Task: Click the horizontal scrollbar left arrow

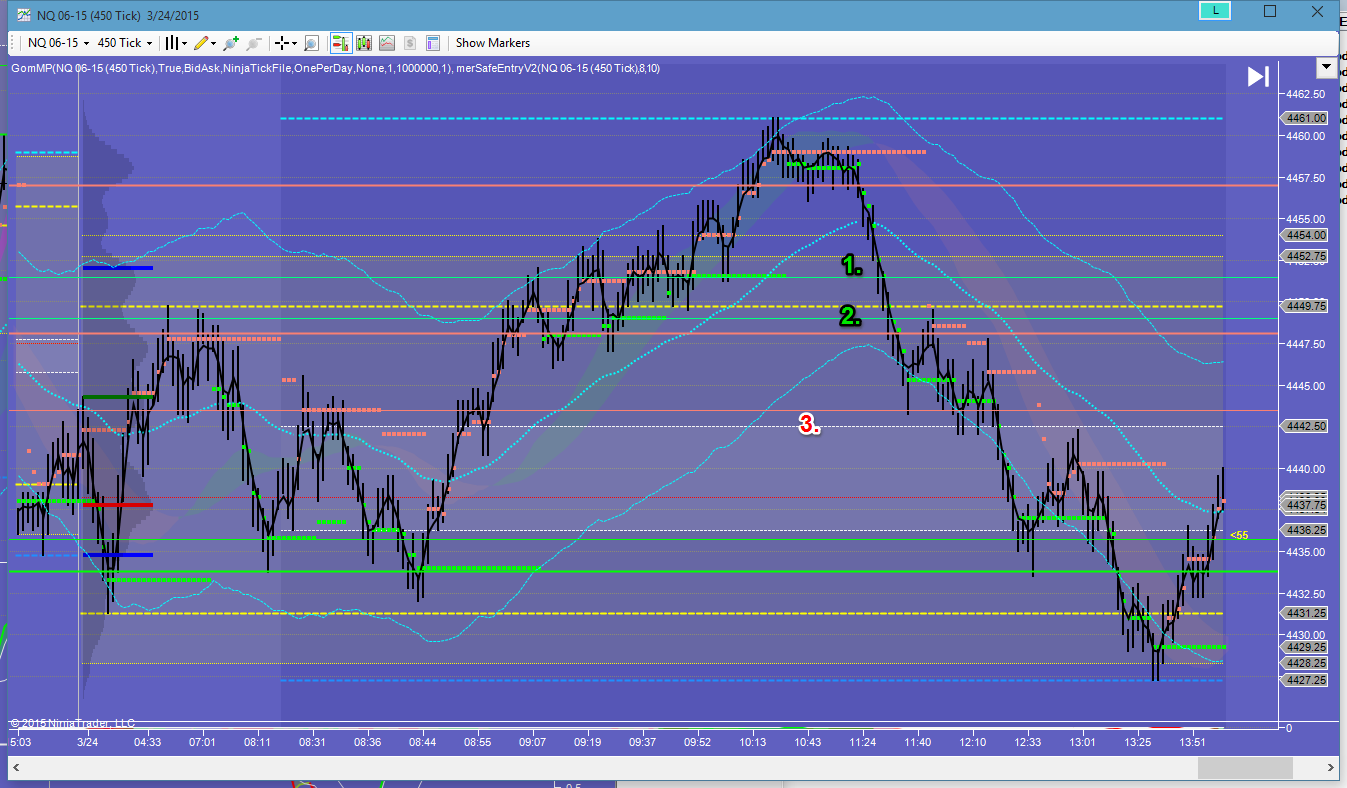Action: pos(15,768)
